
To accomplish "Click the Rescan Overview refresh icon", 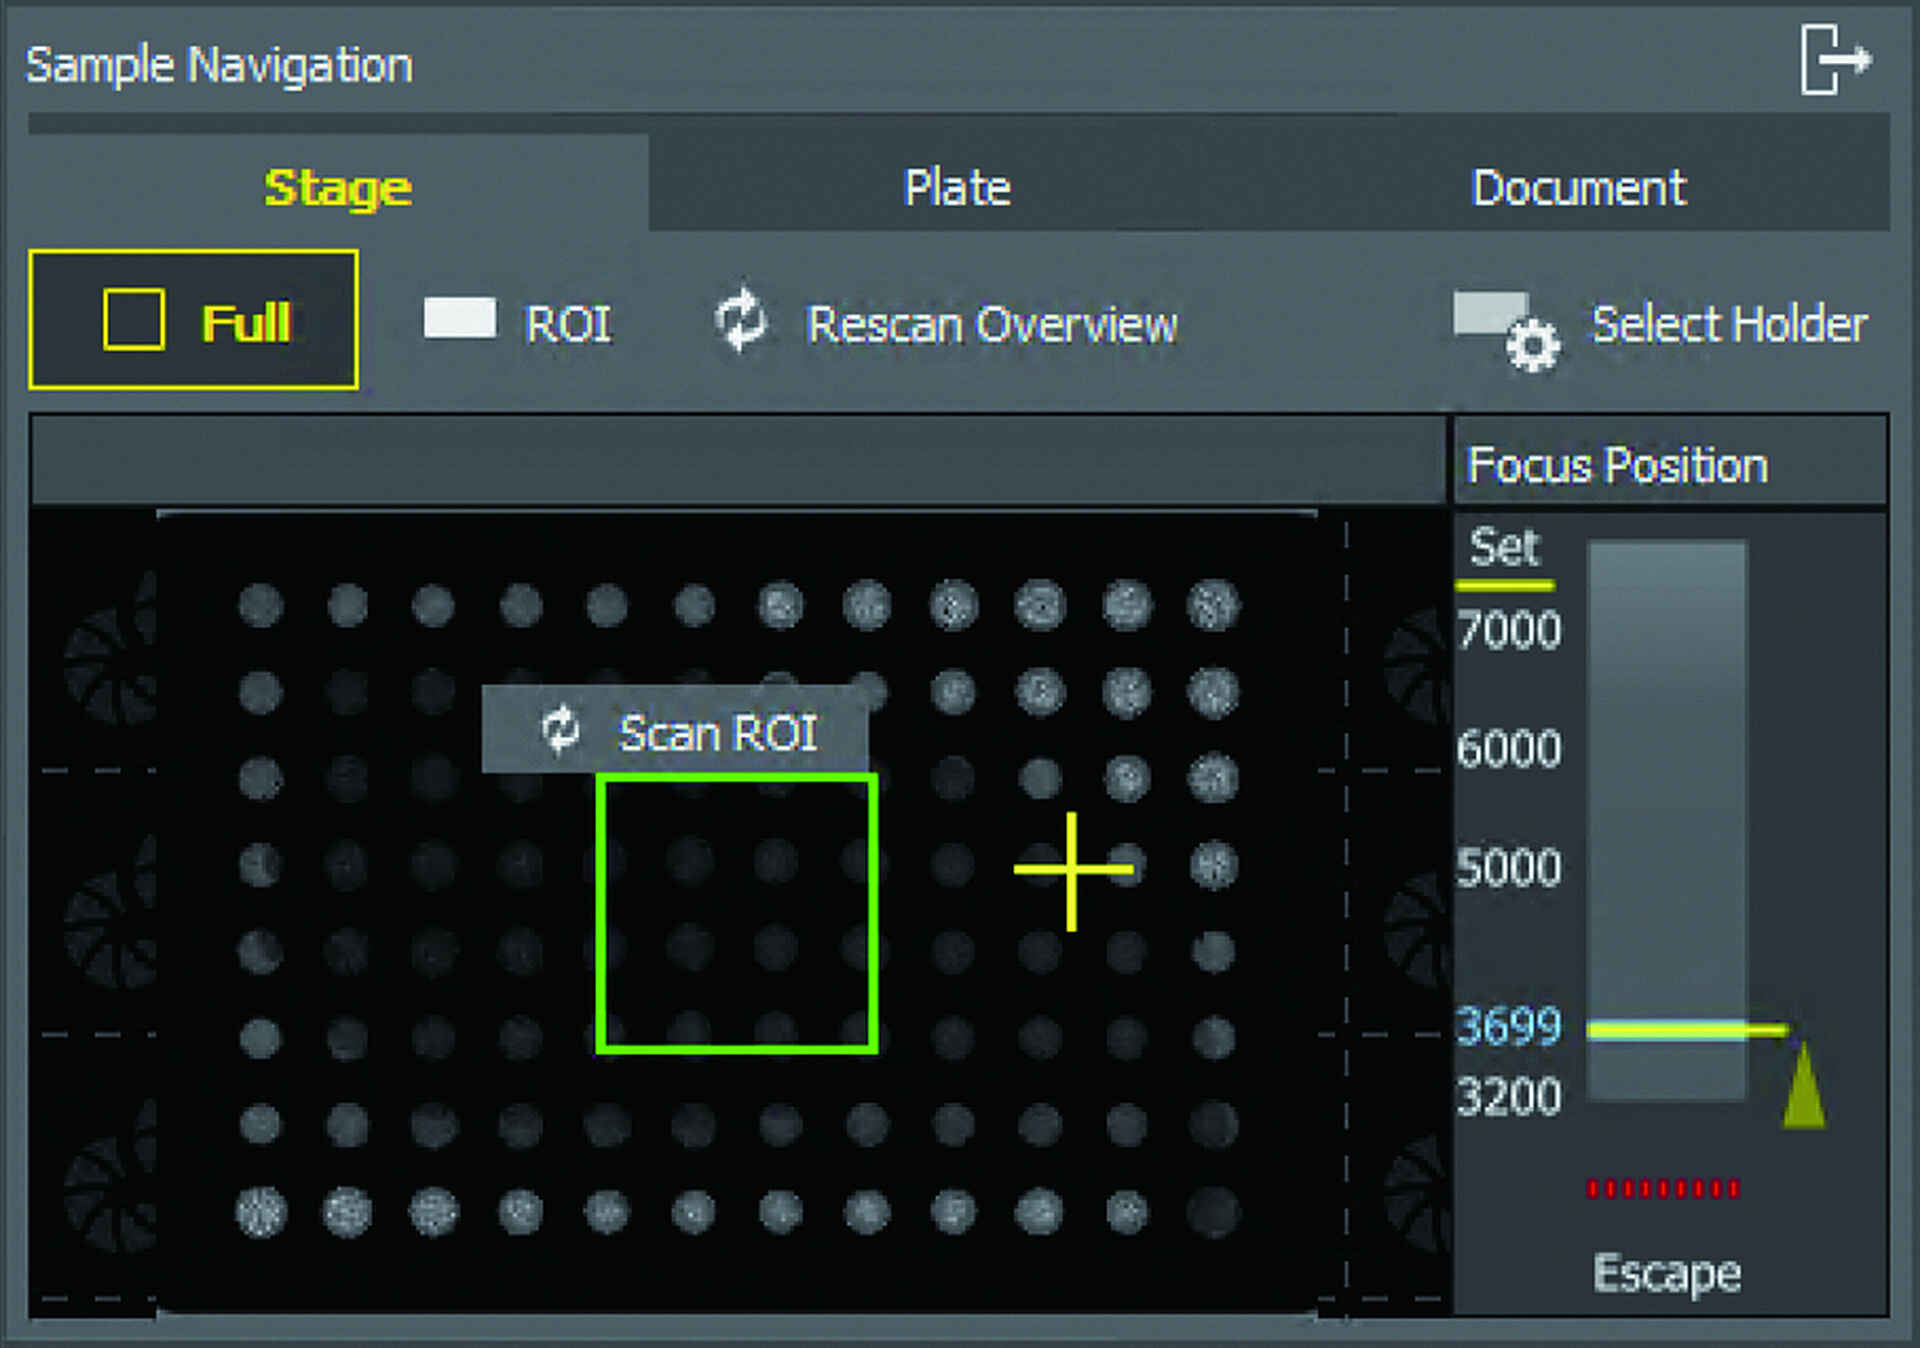I will click(x=740, y=322).
